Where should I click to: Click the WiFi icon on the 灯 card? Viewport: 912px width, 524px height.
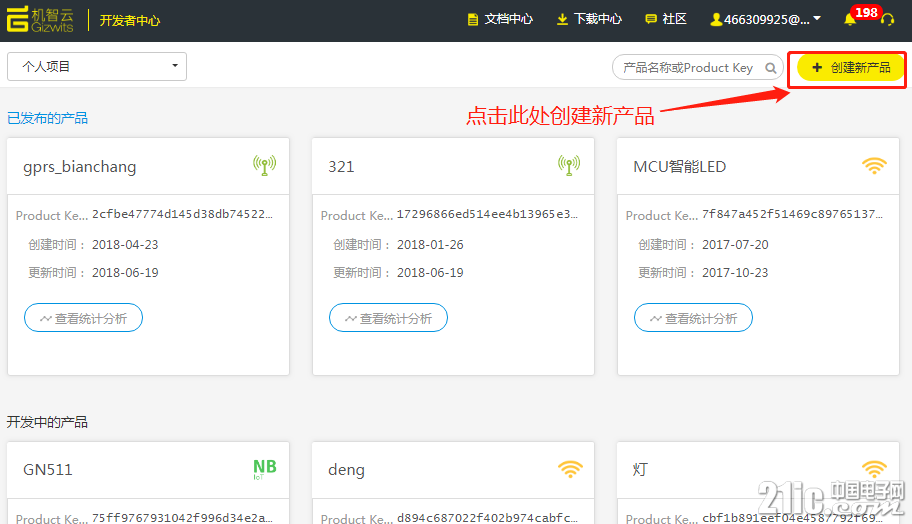click(x=874, y=469)
